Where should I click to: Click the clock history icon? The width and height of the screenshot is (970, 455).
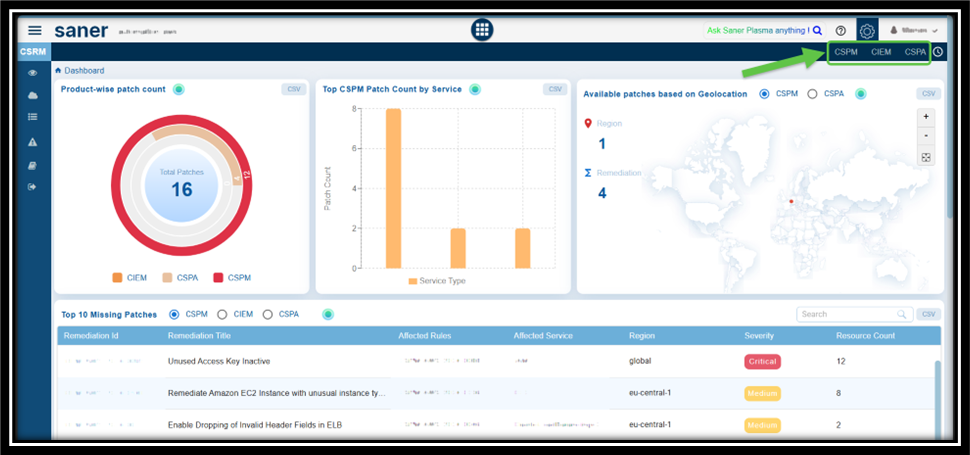tap(938, 52)
